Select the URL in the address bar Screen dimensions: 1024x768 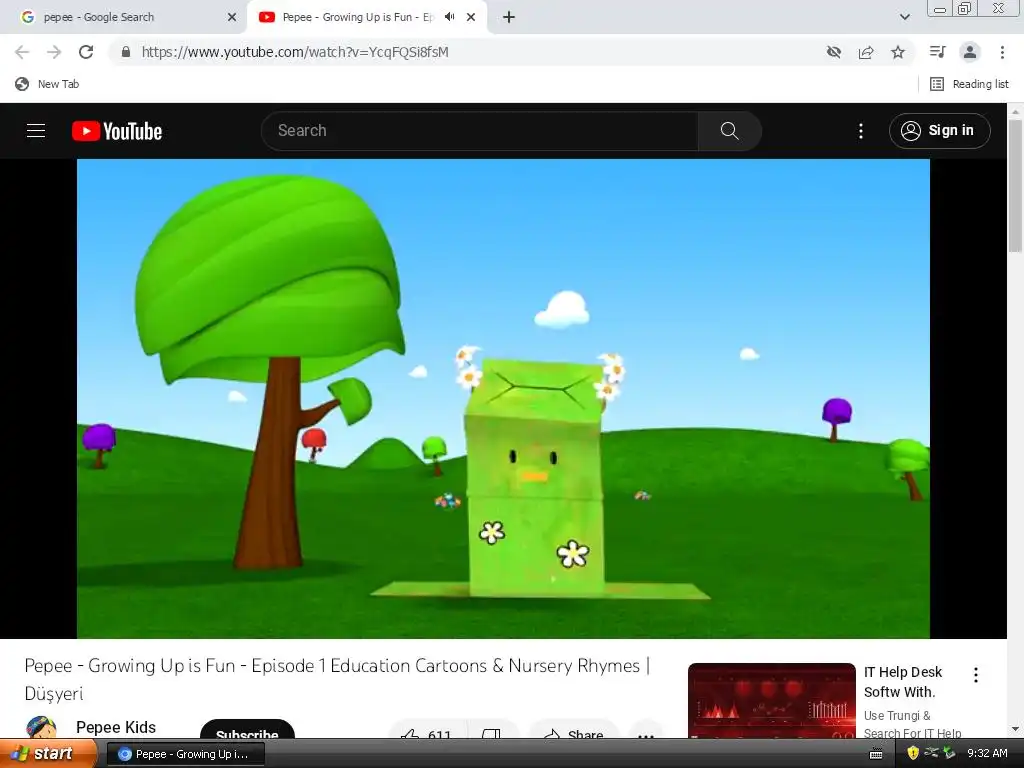295,52
